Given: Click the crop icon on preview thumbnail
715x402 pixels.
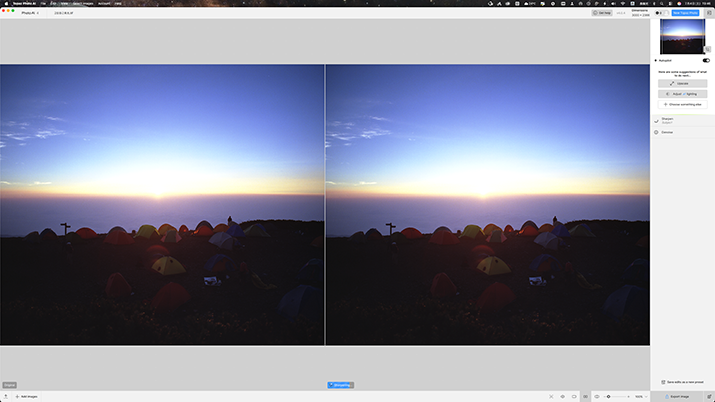Looking at the screenshot, I should (x=707, y=49).
